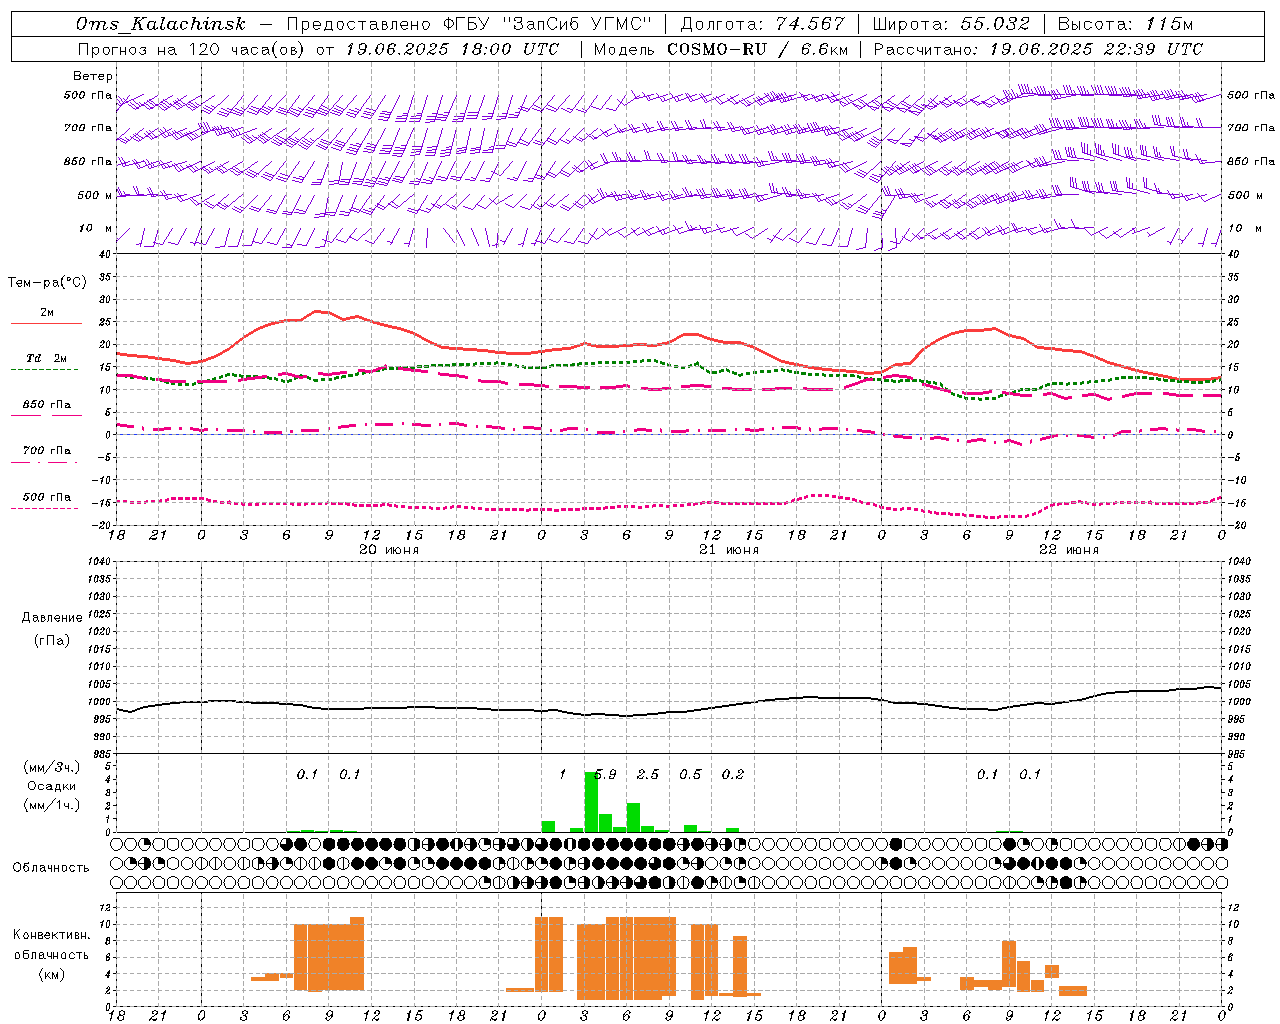Screen dimensions: 1280x1024
Task: Click the 'Давление' pressure panel label
Action: pos(52,618)
